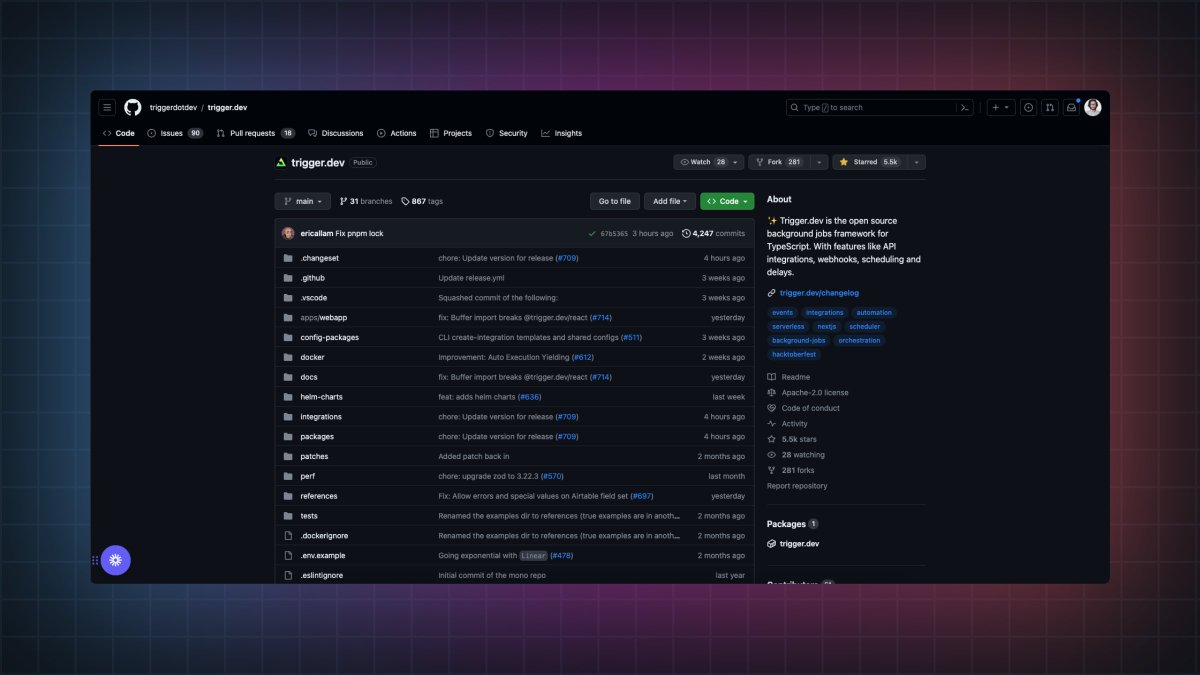Open the .env.example file
This screenshot has width=1200, height=675.
click(x=323, y=556)
